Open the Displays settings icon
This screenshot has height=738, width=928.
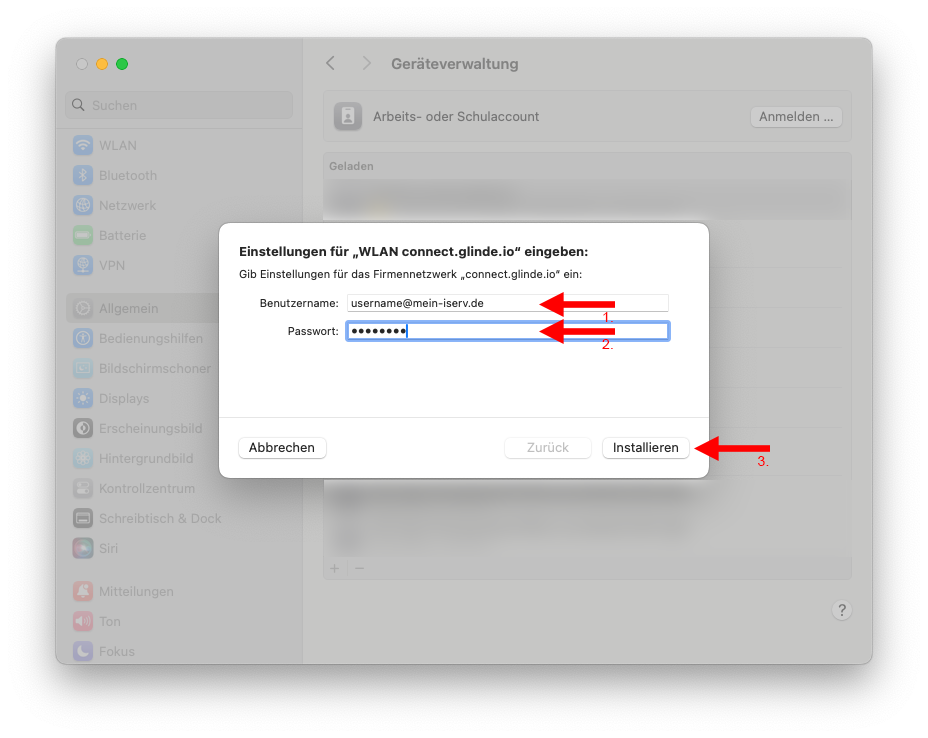tap(83, 399)
